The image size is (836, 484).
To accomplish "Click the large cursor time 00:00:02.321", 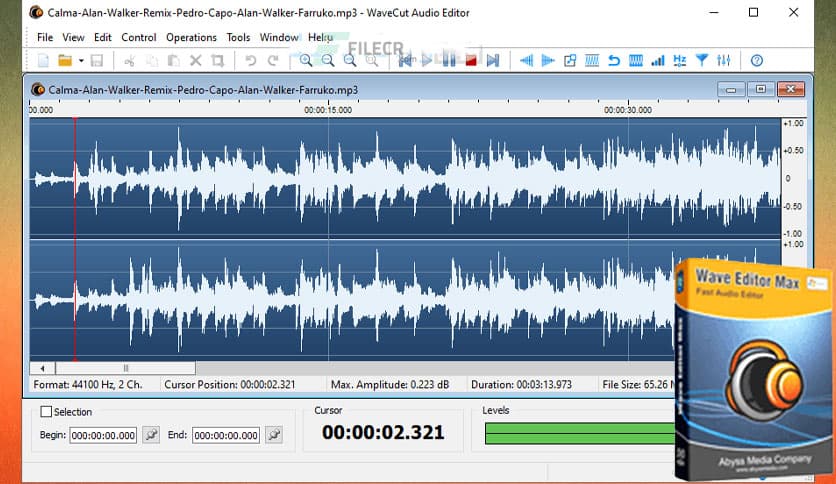I will [383, 432].
